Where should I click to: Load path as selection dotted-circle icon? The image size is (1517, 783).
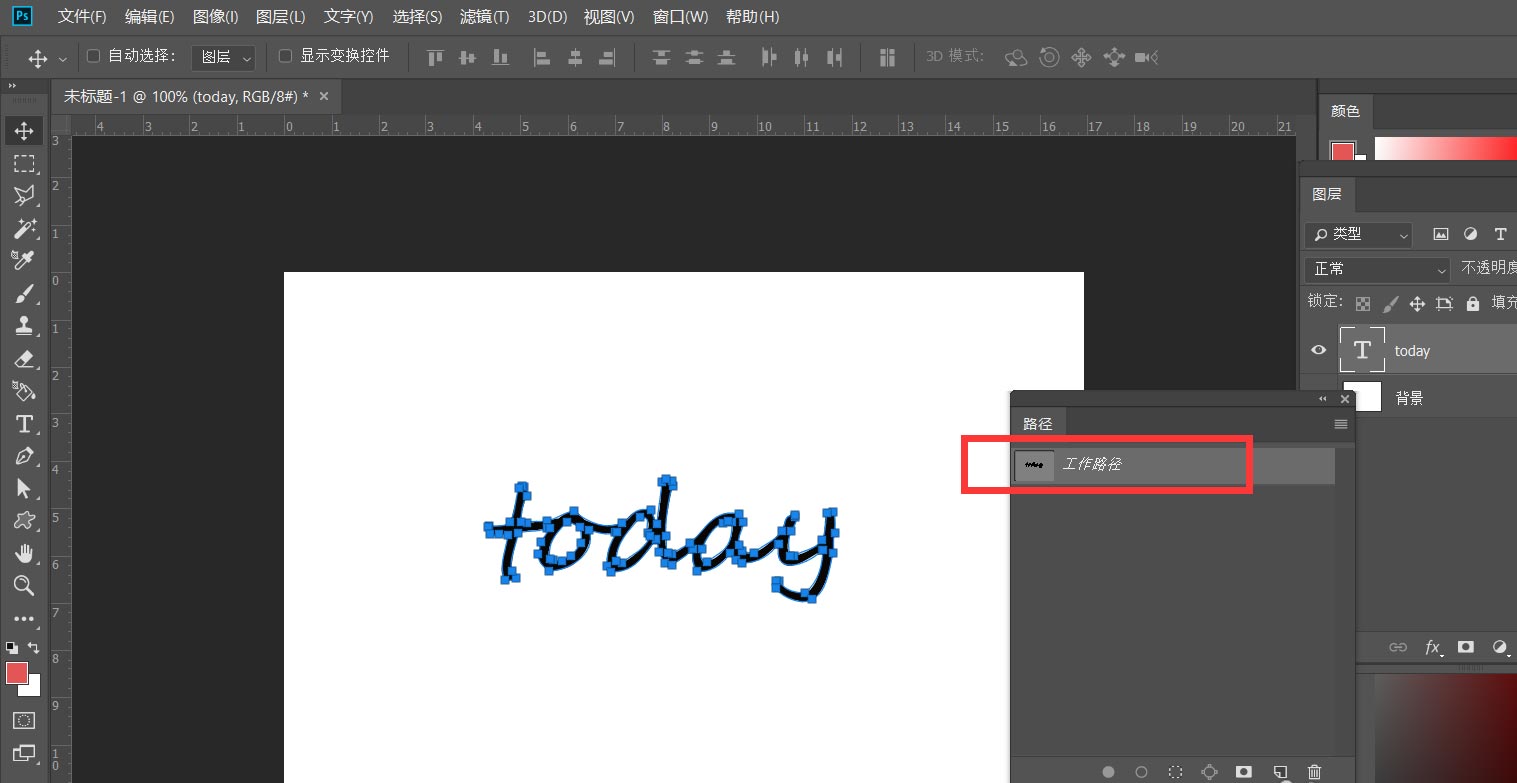pos(1176,772)
